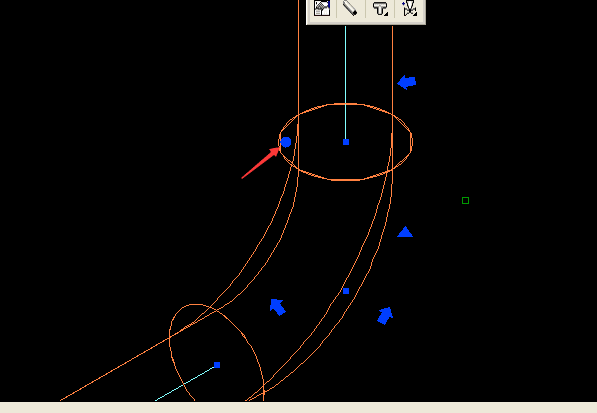Click square grip at lower centerline end
Screen dimensions: 597x413
tap(217, 365)
